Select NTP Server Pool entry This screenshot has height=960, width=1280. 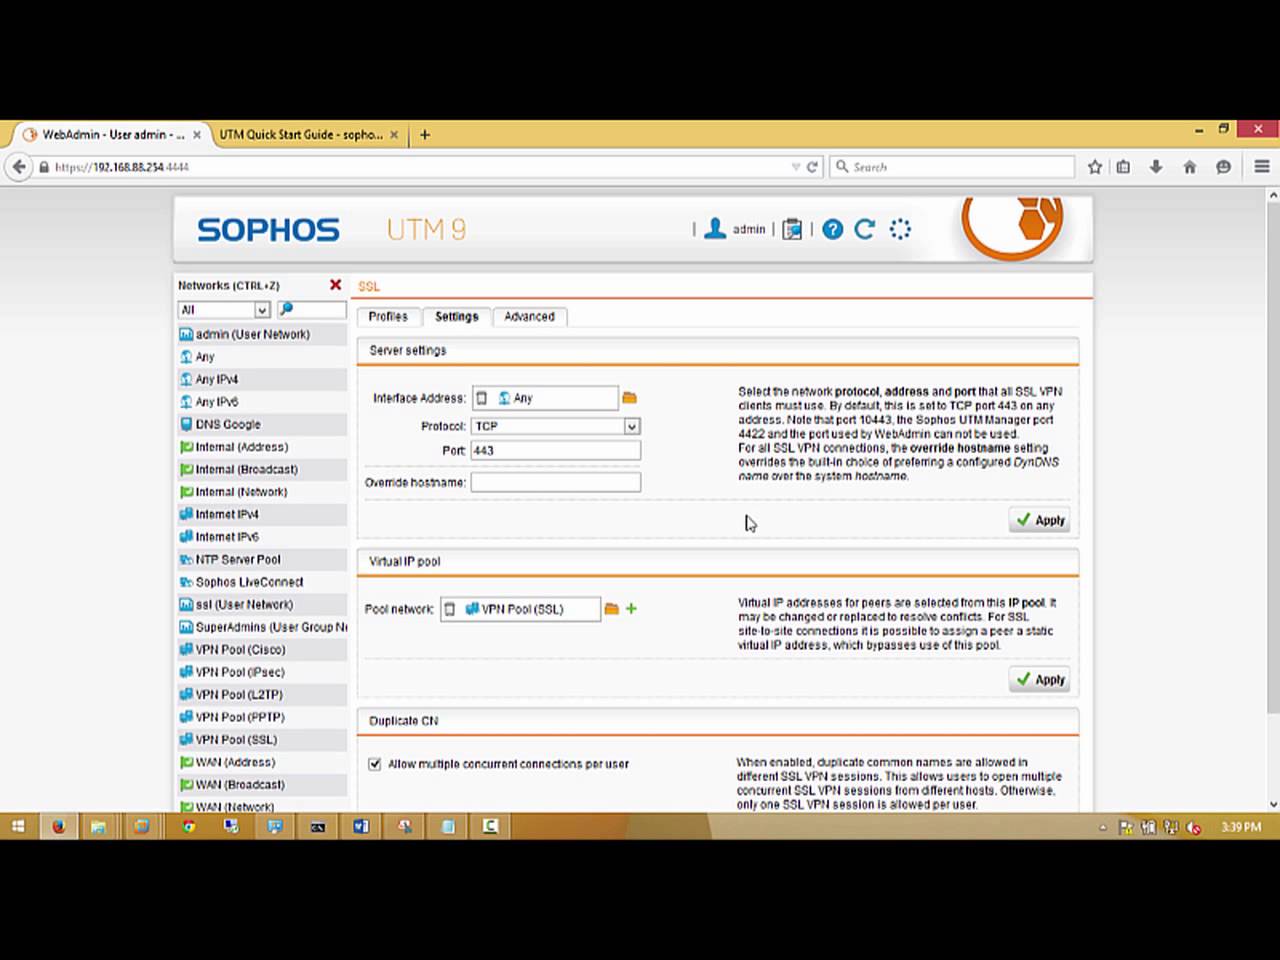tap(262, 559)
